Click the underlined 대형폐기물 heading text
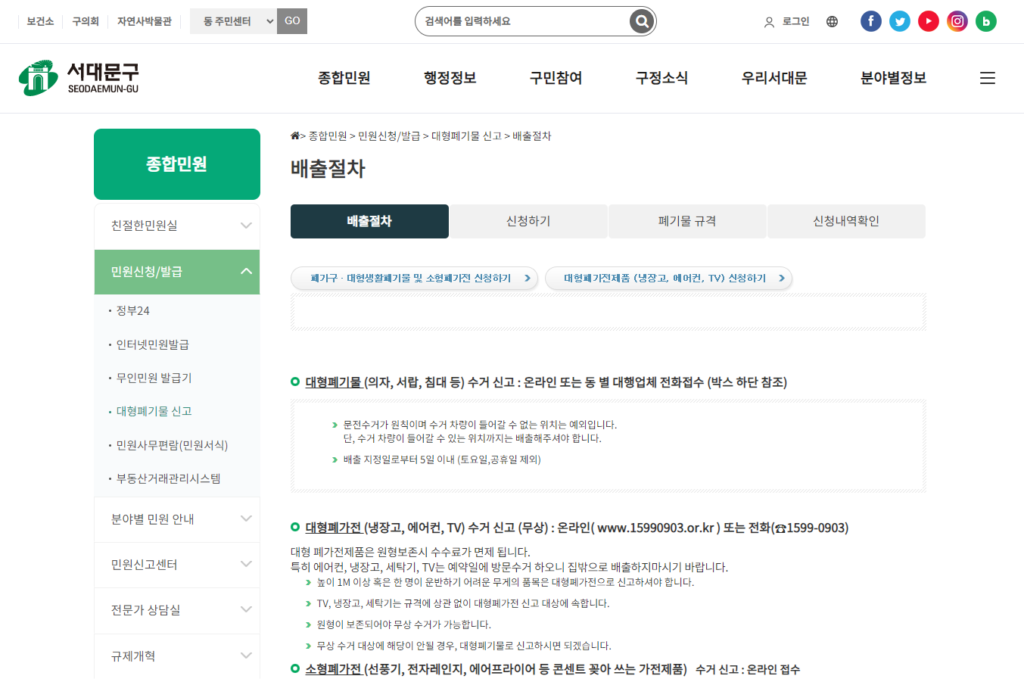 [x=333, y=383]
